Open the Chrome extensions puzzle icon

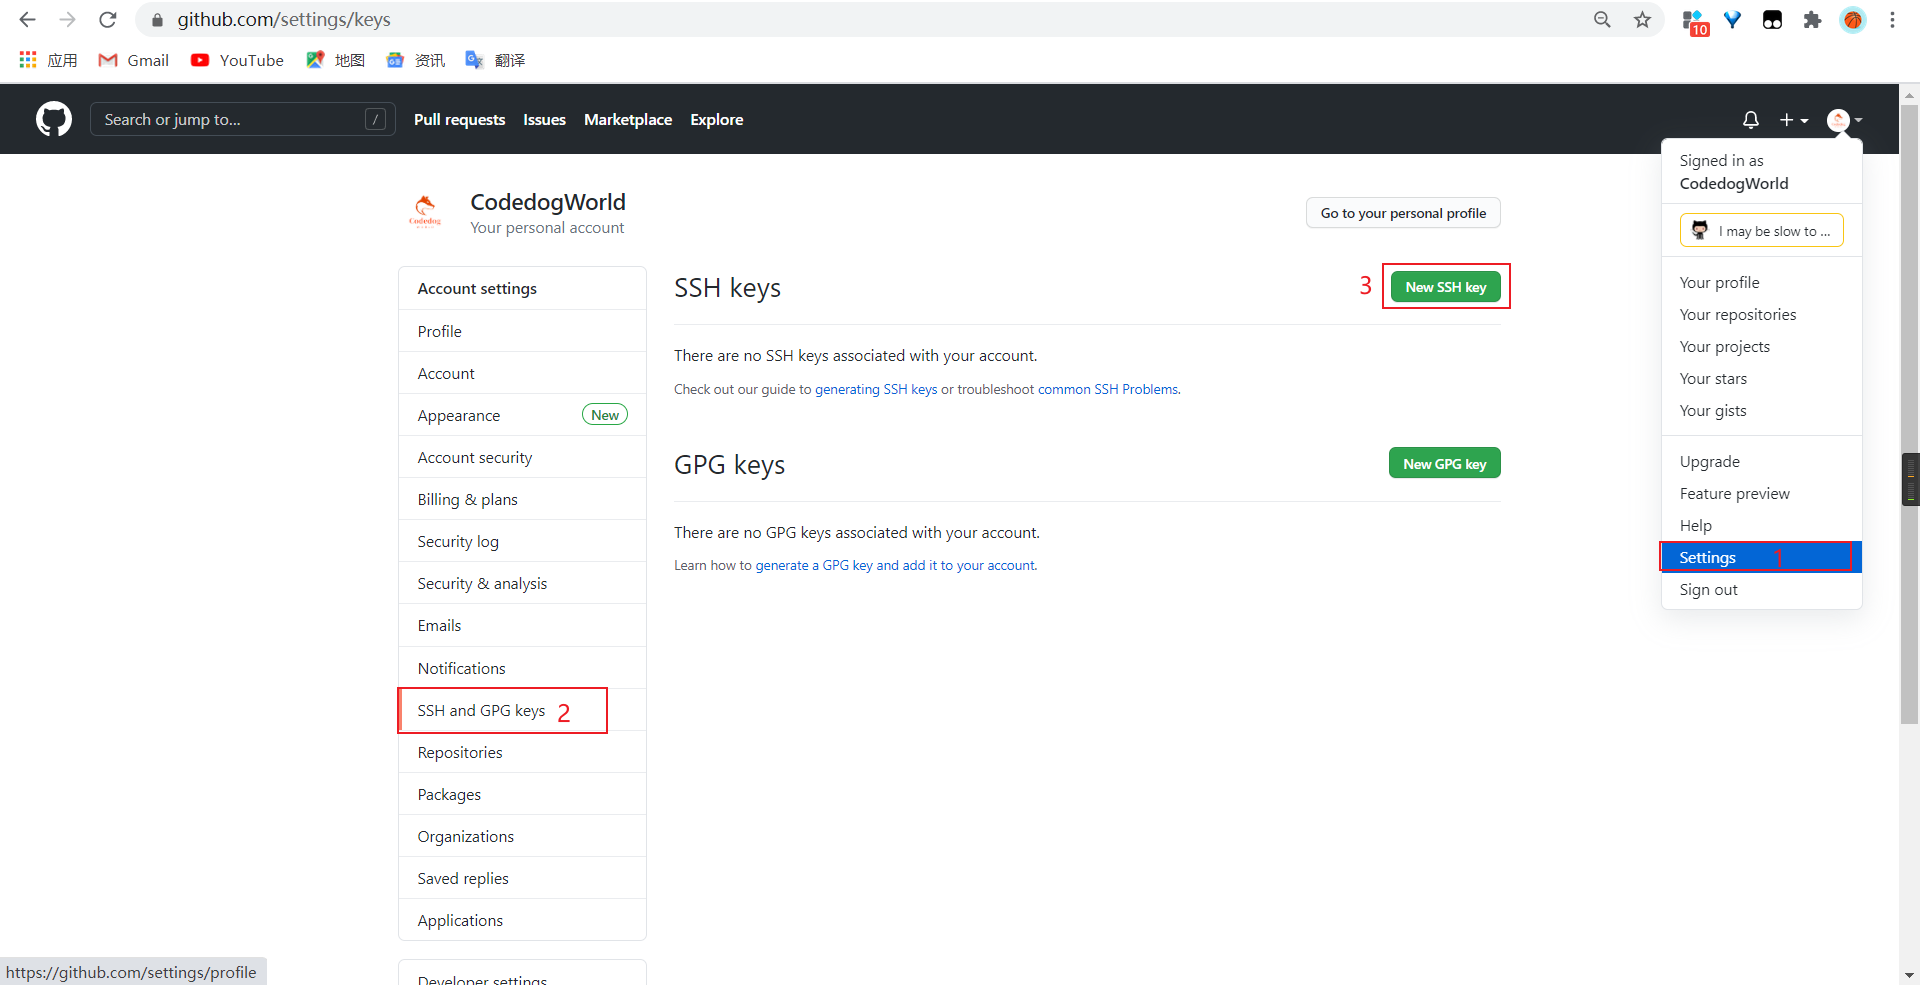tap(1812, 20)
